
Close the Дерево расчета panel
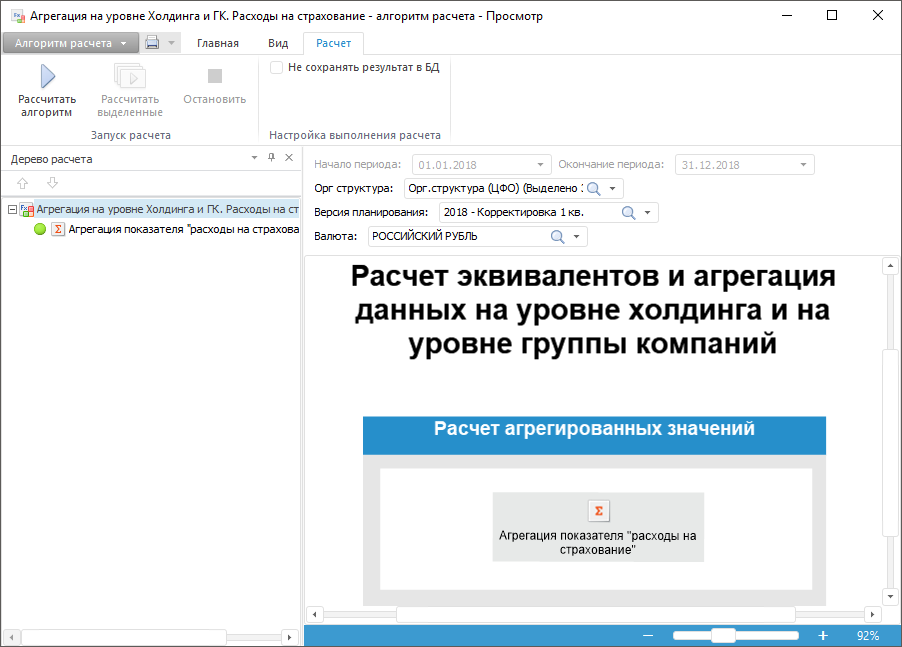tap(289, 158)
